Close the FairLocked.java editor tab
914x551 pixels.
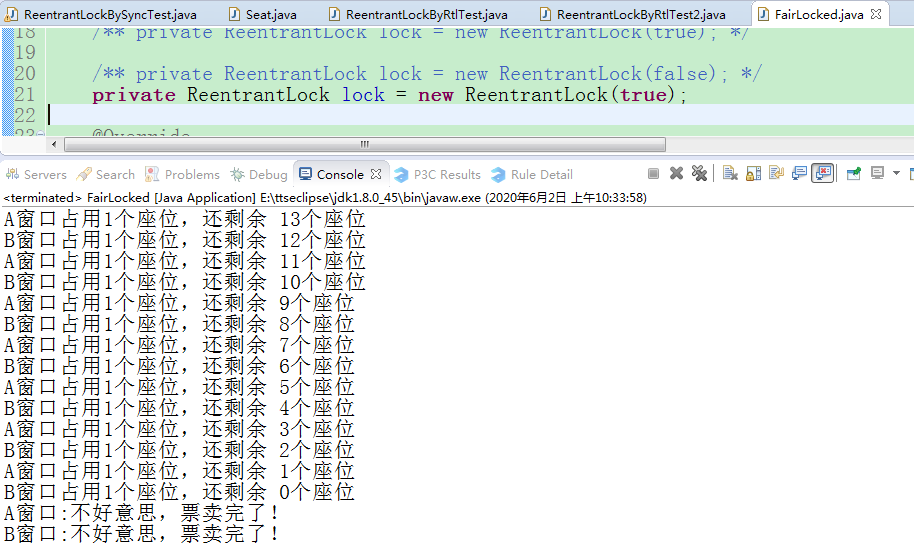pyautogui.click(x=876, y=15)
